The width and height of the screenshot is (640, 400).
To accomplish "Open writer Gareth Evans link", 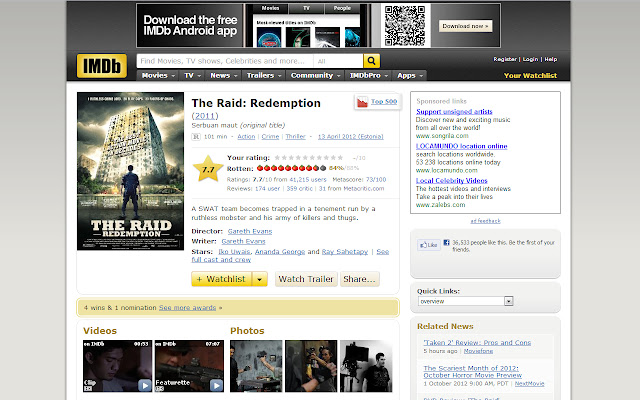I will click(243, 242).
